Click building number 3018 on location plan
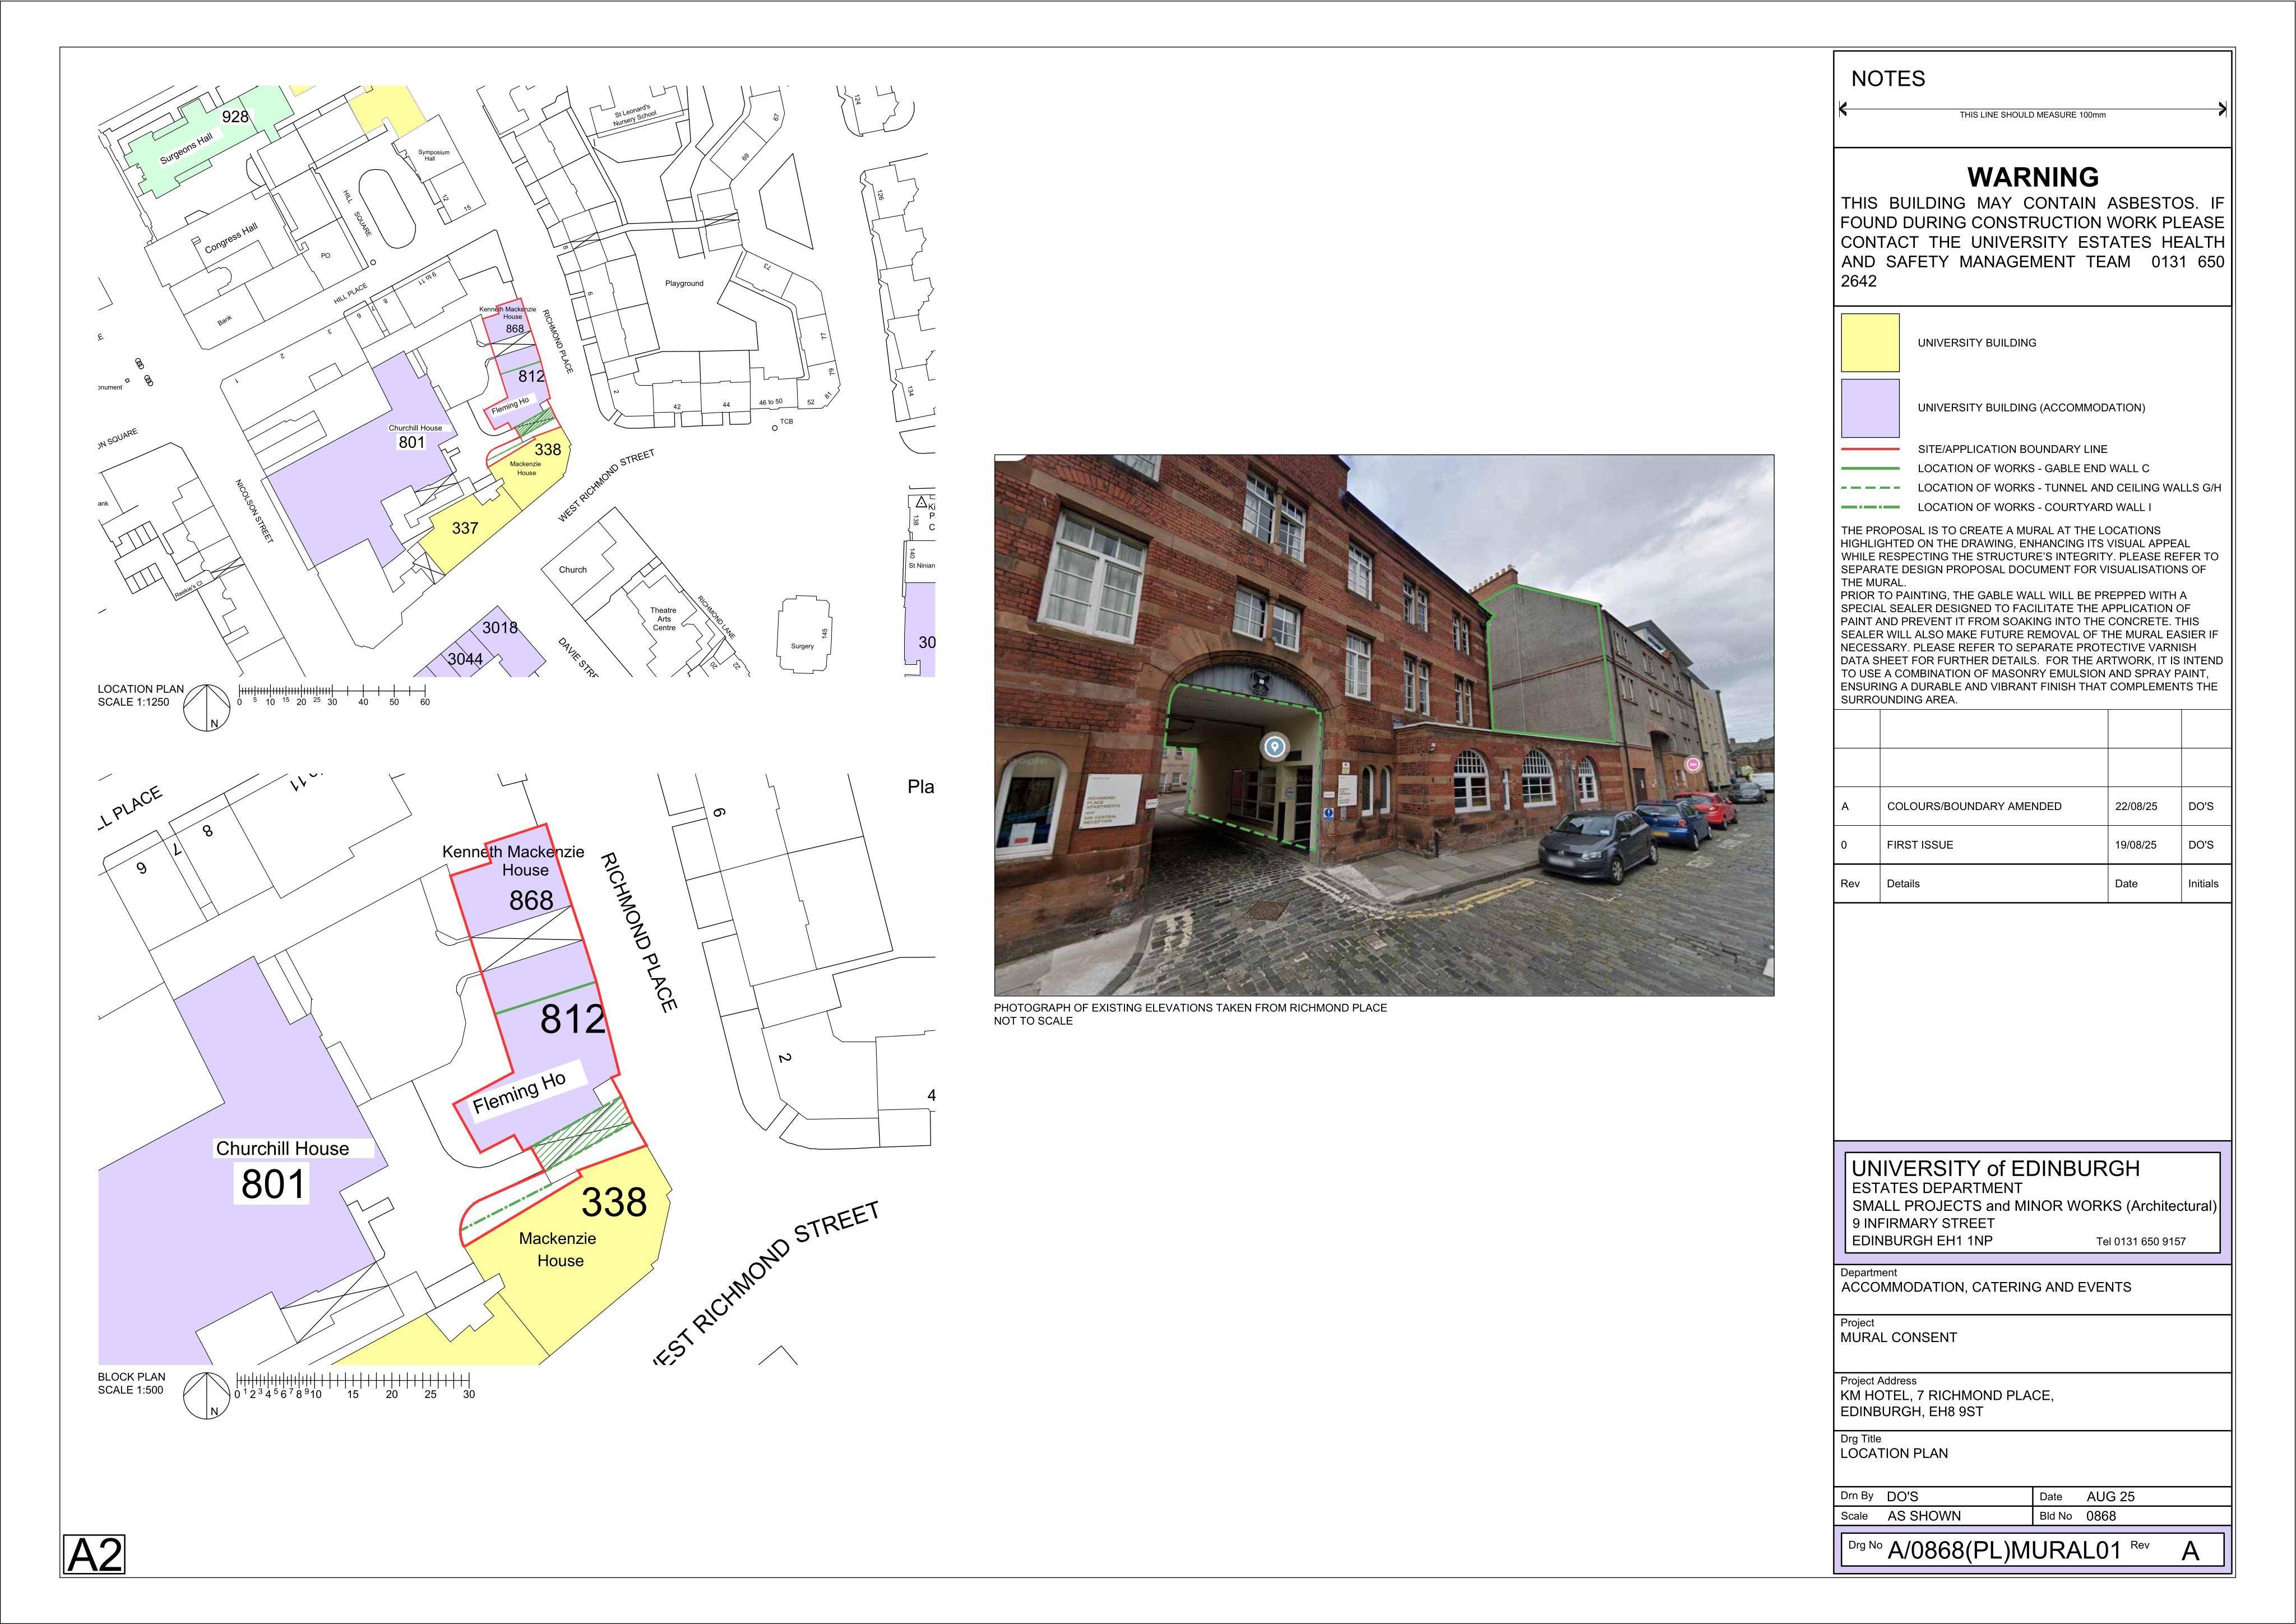The width and height of the screenshot is (2296, 1624). click(500, 628)
